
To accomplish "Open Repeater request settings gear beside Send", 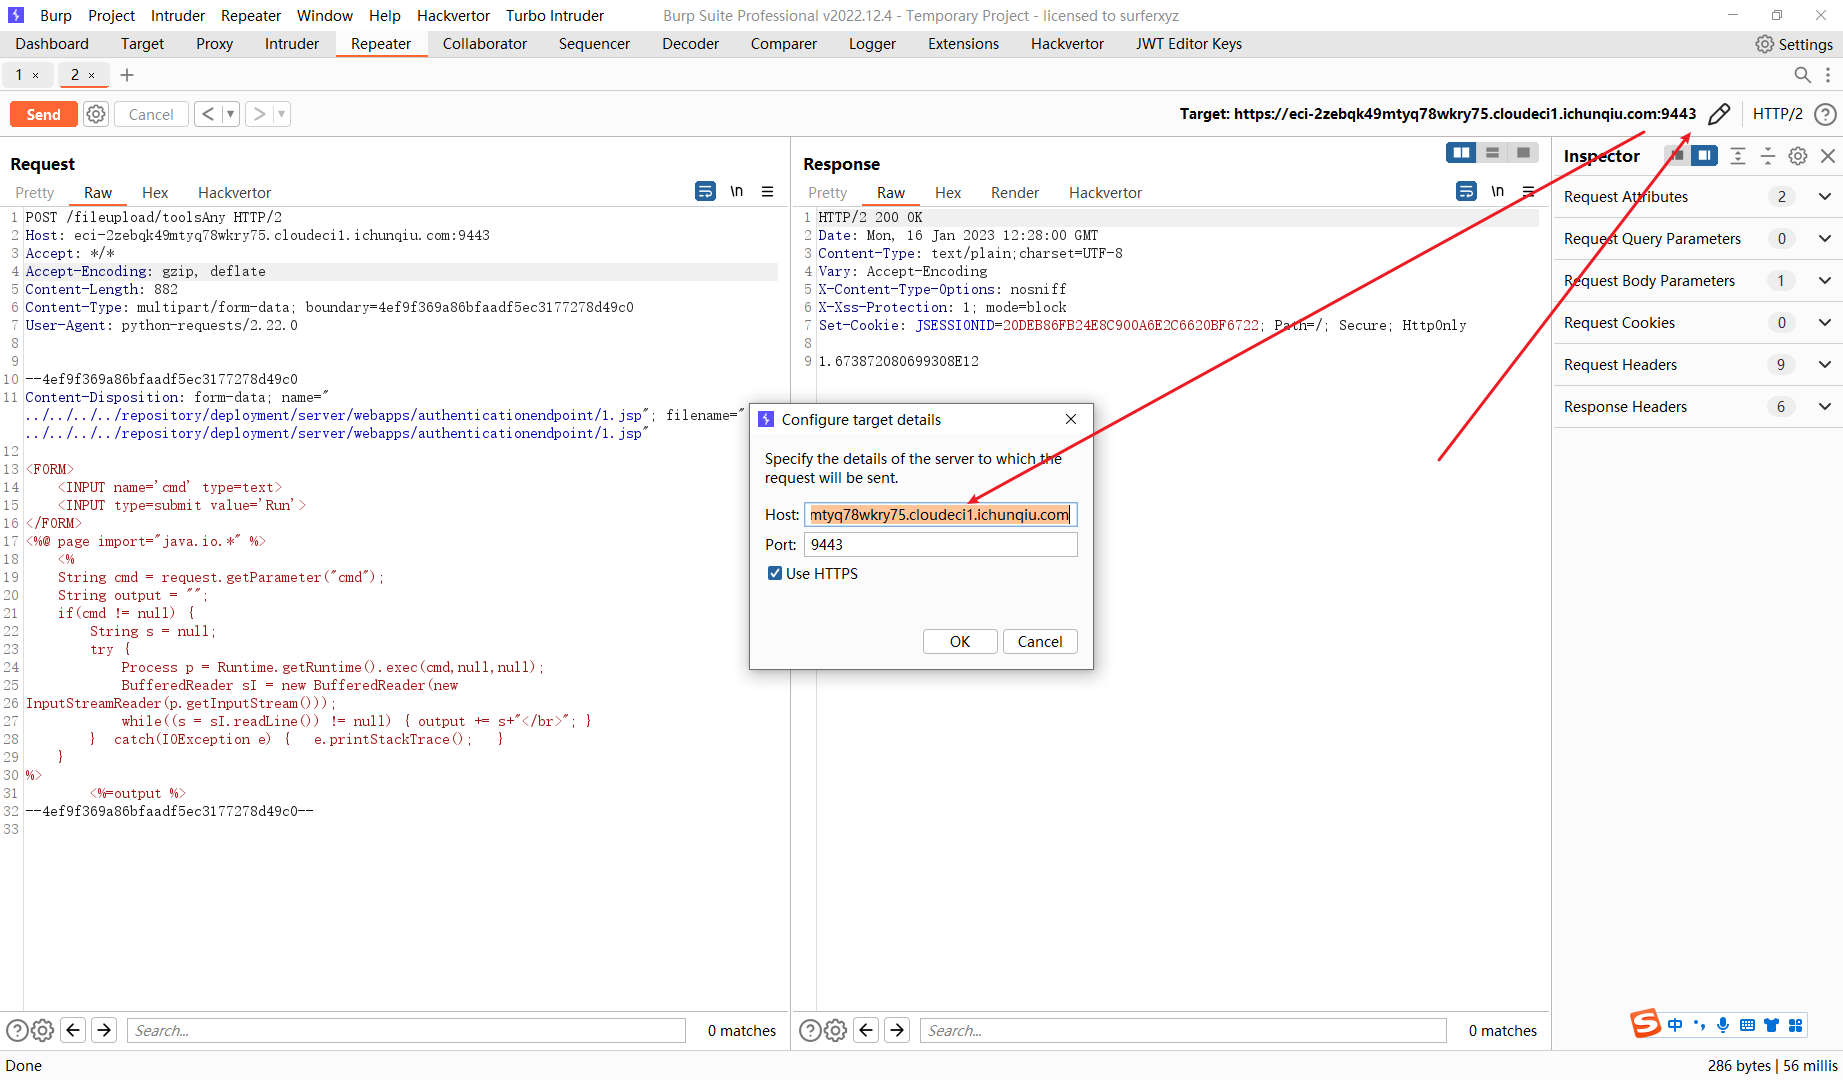I will [96, 114].
